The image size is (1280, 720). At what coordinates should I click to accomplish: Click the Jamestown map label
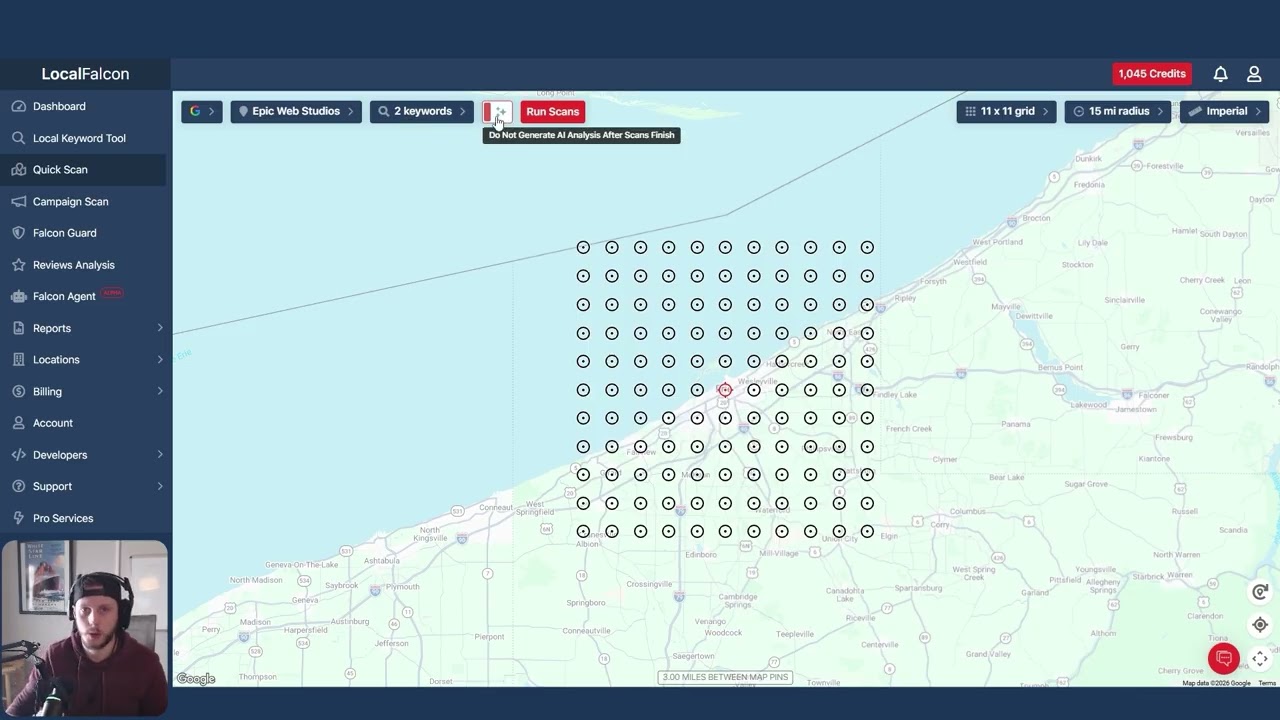tap(1136, 409)
